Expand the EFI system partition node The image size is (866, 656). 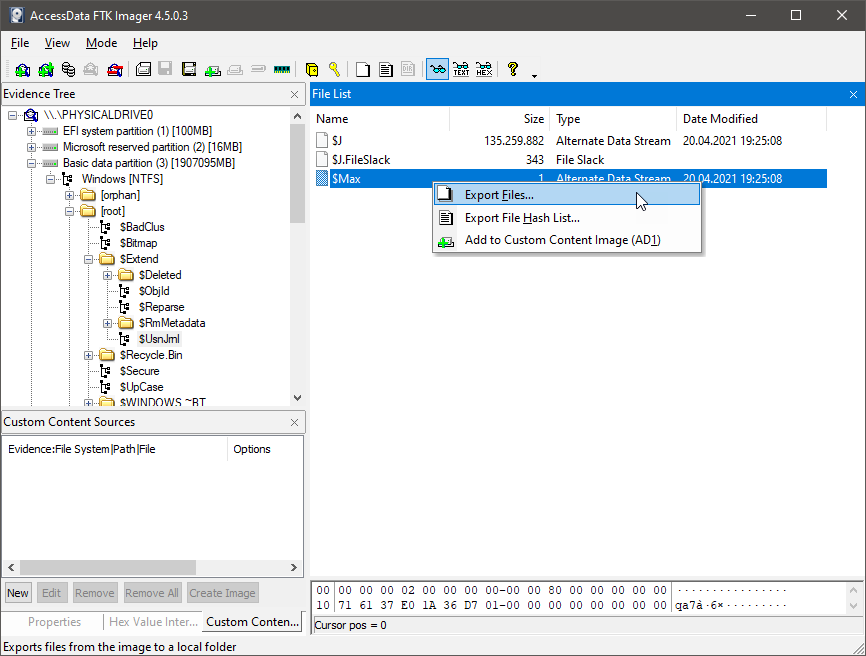(x=31, y=131)
